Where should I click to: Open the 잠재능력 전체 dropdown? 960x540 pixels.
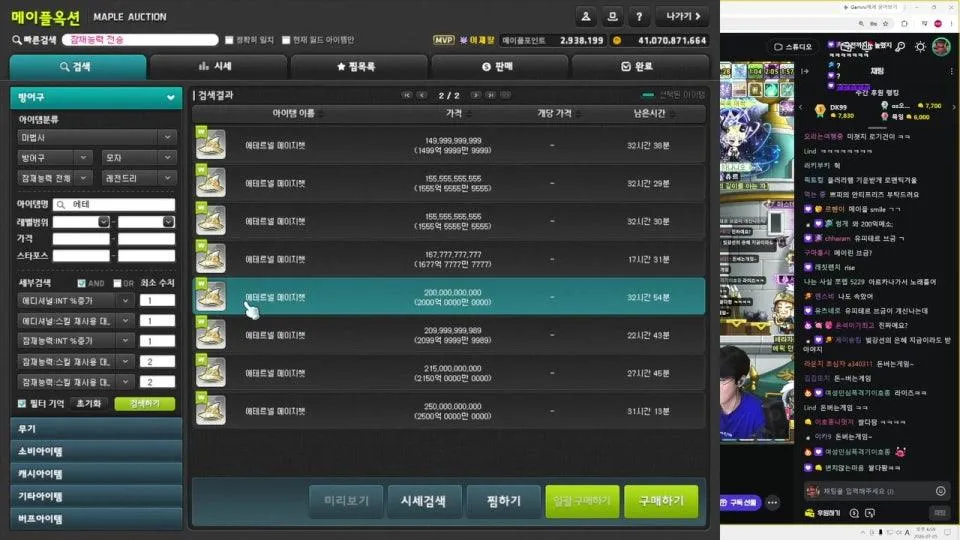tap(54, 178)
